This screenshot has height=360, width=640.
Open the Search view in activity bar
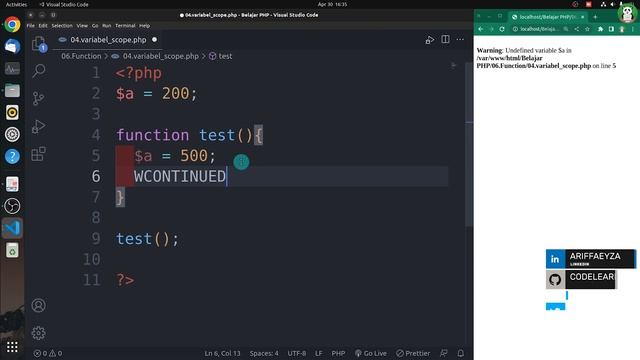point(39,71)
